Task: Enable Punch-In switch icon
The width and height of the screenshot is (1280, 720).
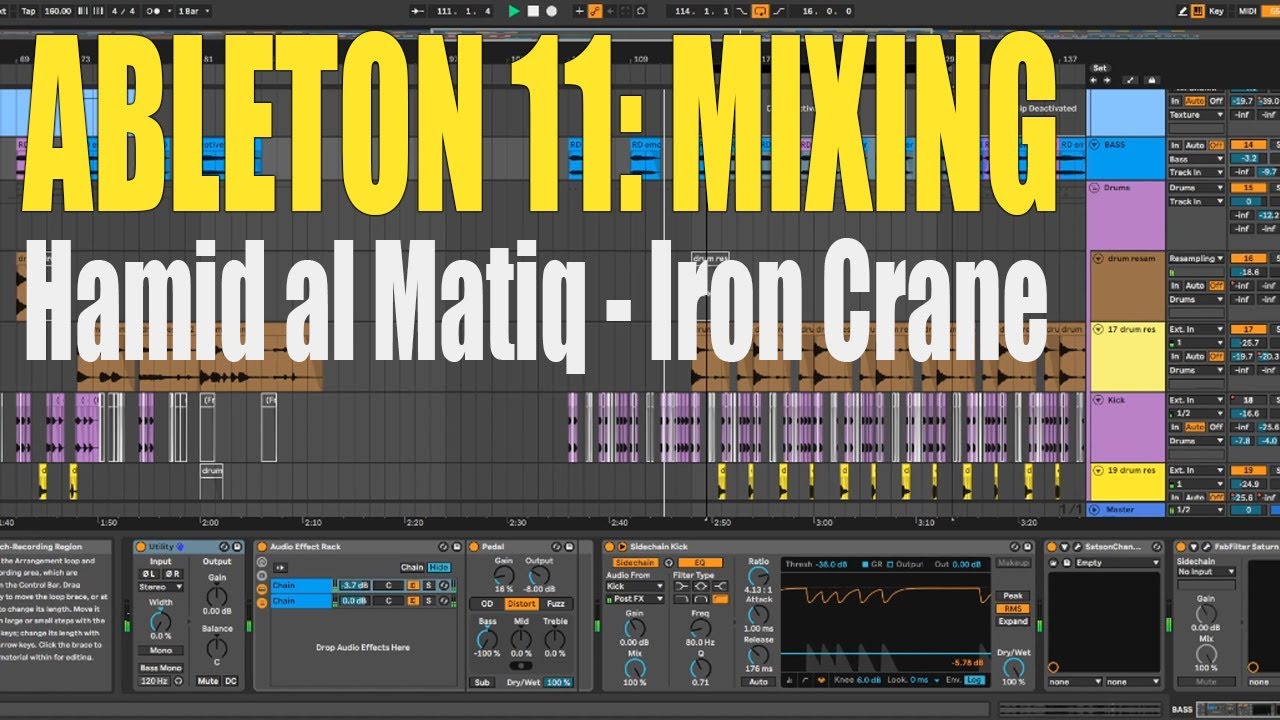Action: pos(742,11)
